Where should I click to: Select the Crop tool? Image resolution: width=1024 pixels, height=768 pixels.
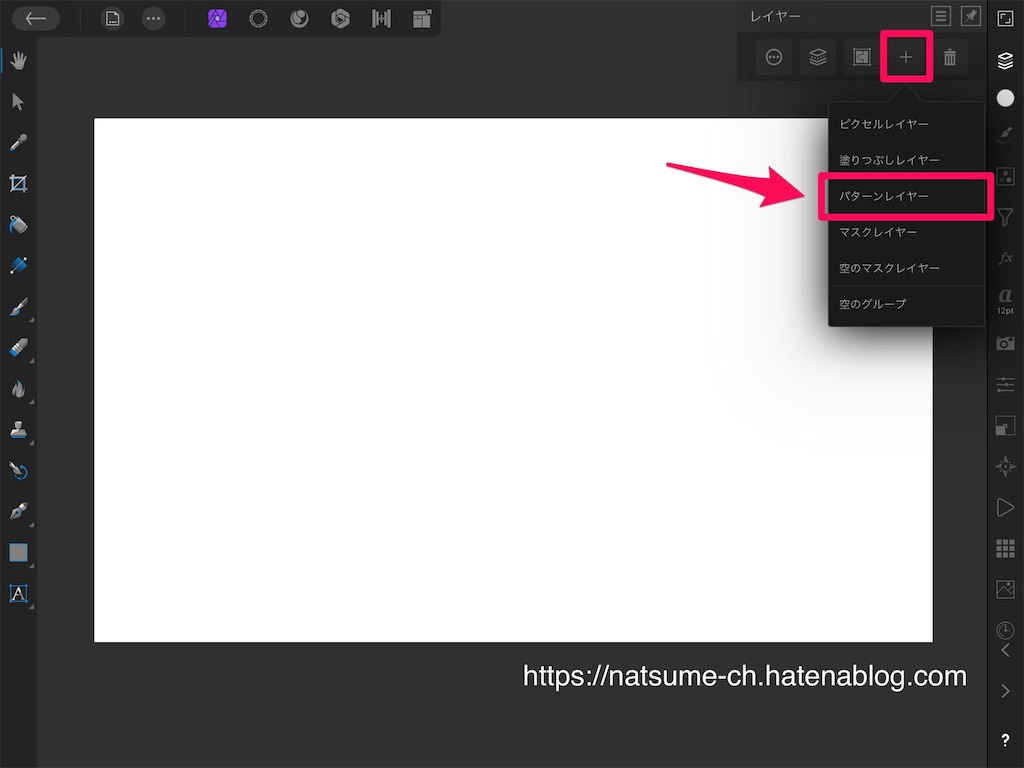pos(18,184)
